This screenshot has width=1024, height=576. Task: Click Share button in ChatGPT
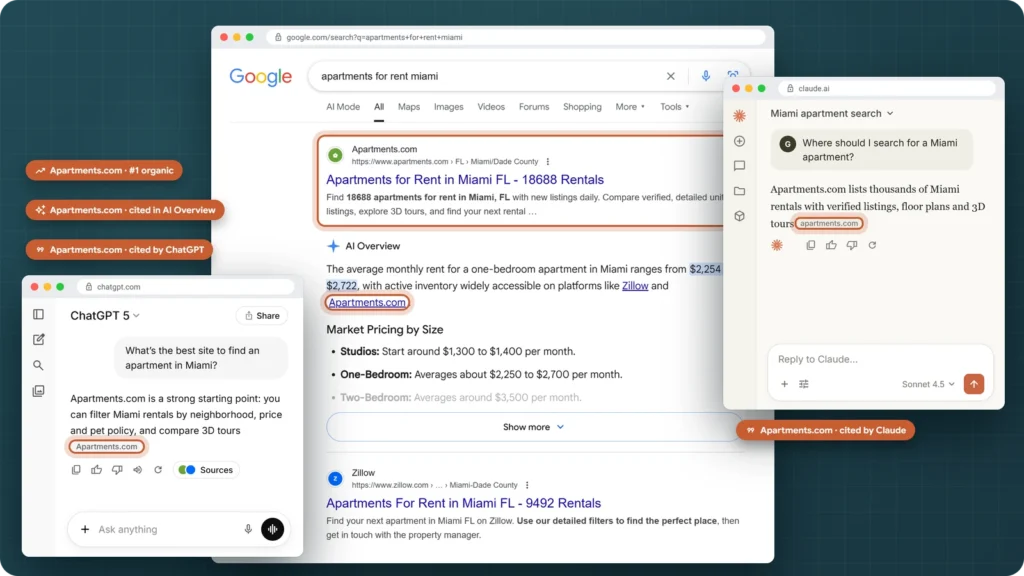(263, 315)
